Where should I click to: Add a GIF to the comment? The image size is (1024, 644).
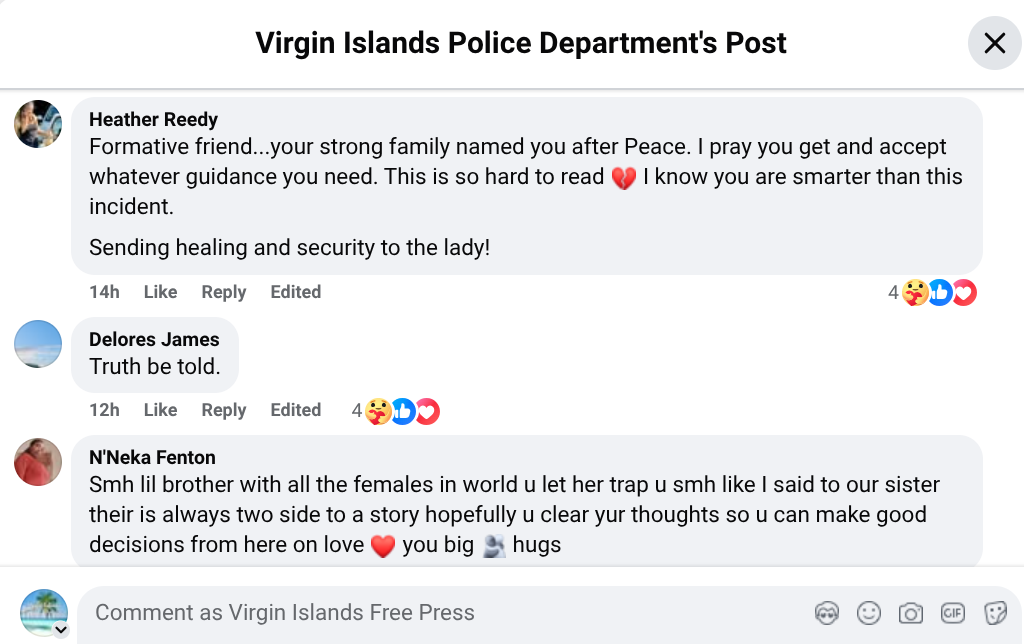pos(952,613)
